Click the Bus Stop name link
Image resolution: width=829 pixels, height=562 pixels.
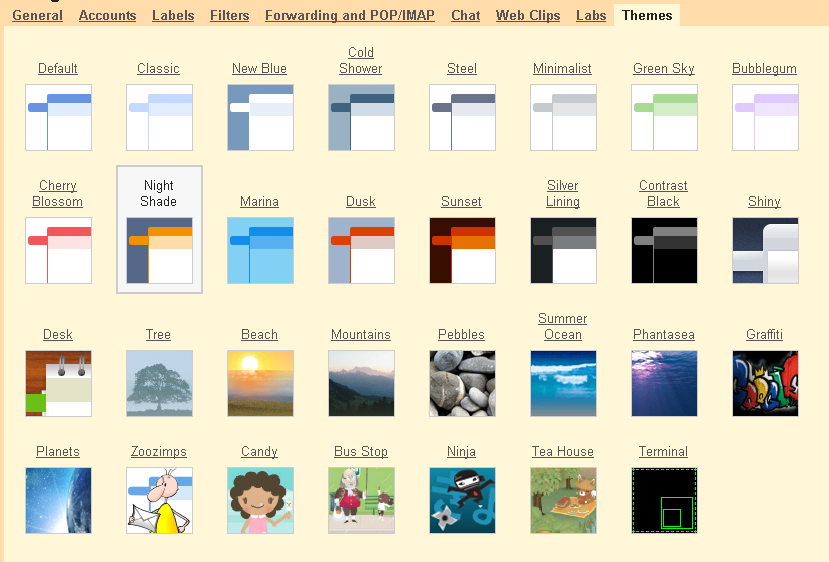click(361, 452)
